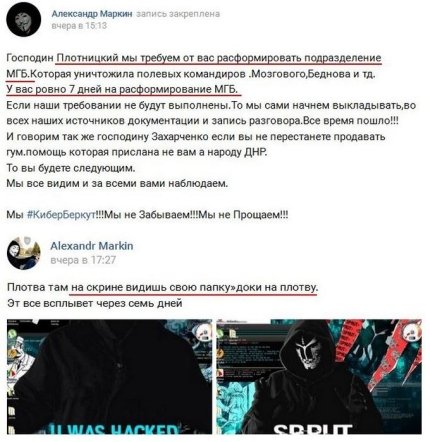Open the #КиберБеркут hashtag
Viewport: 430px width, 442px height.
61,215
